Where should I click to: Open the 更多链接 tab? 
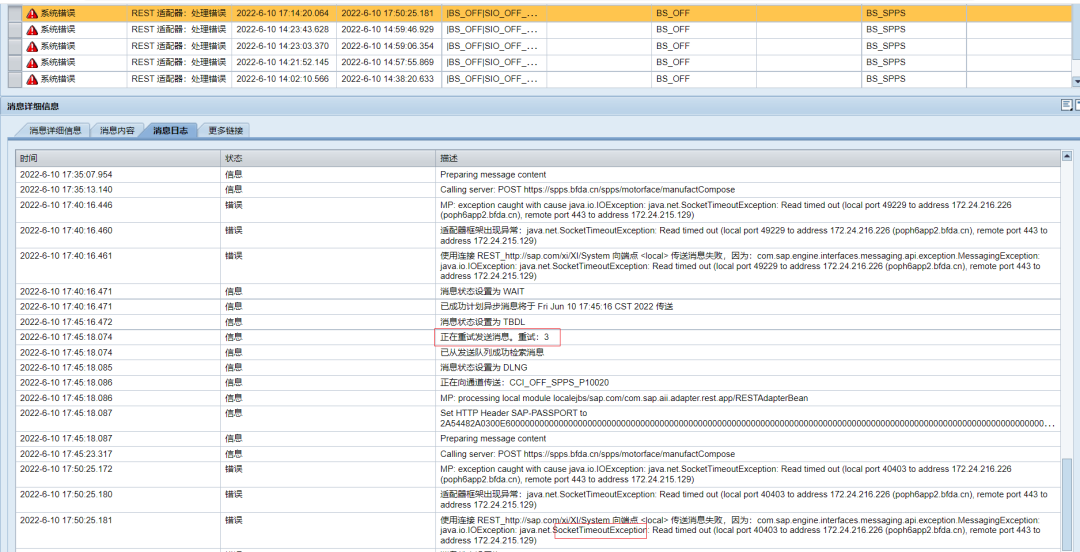[226, 130]
